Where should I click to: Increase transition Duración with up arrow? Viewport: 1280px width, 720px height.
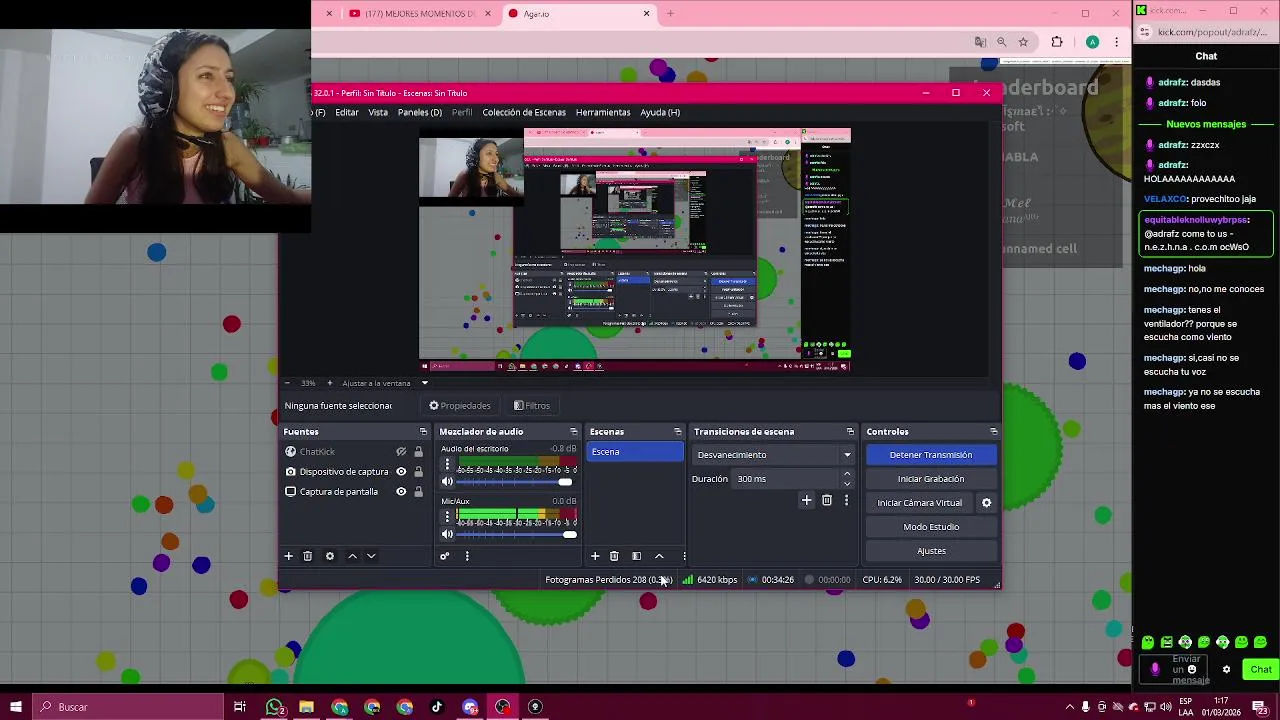click(x=847, y=474)
